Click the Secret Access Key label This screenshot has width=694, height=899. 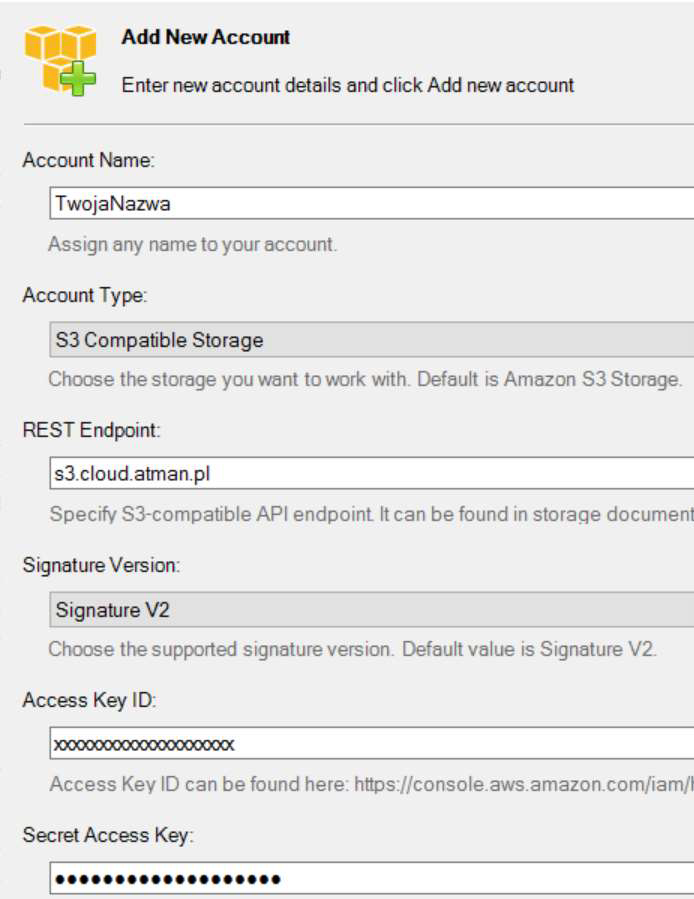coord(107,835)
